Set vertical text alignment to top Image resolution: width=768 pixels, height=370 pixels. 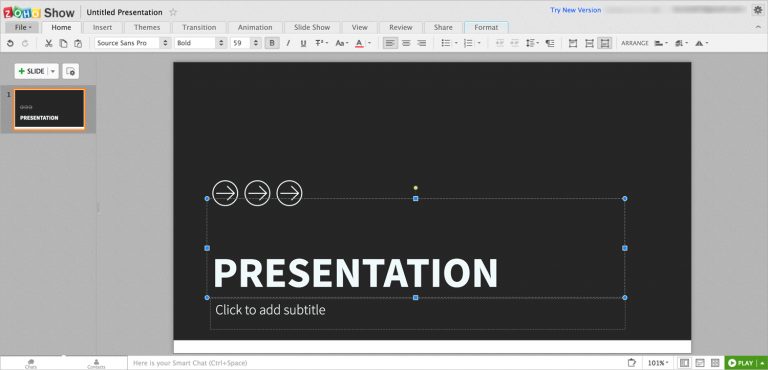tap(573, 43)
